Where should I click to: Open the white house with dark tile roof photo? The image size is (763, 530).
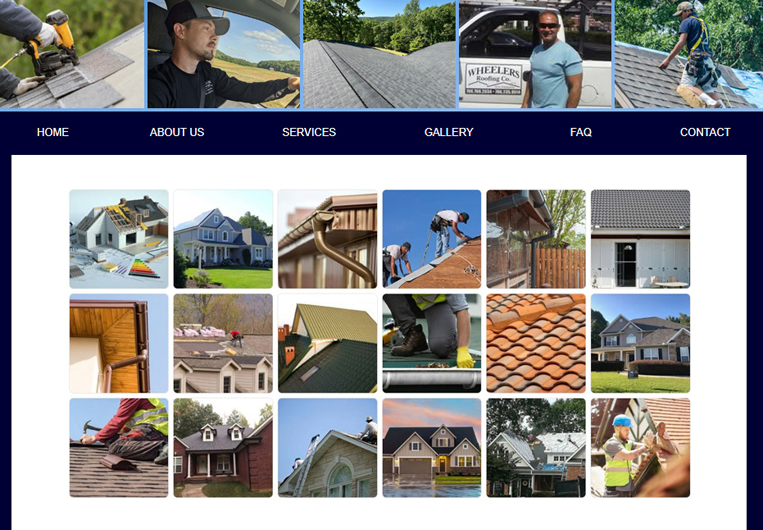pos(640,239)
